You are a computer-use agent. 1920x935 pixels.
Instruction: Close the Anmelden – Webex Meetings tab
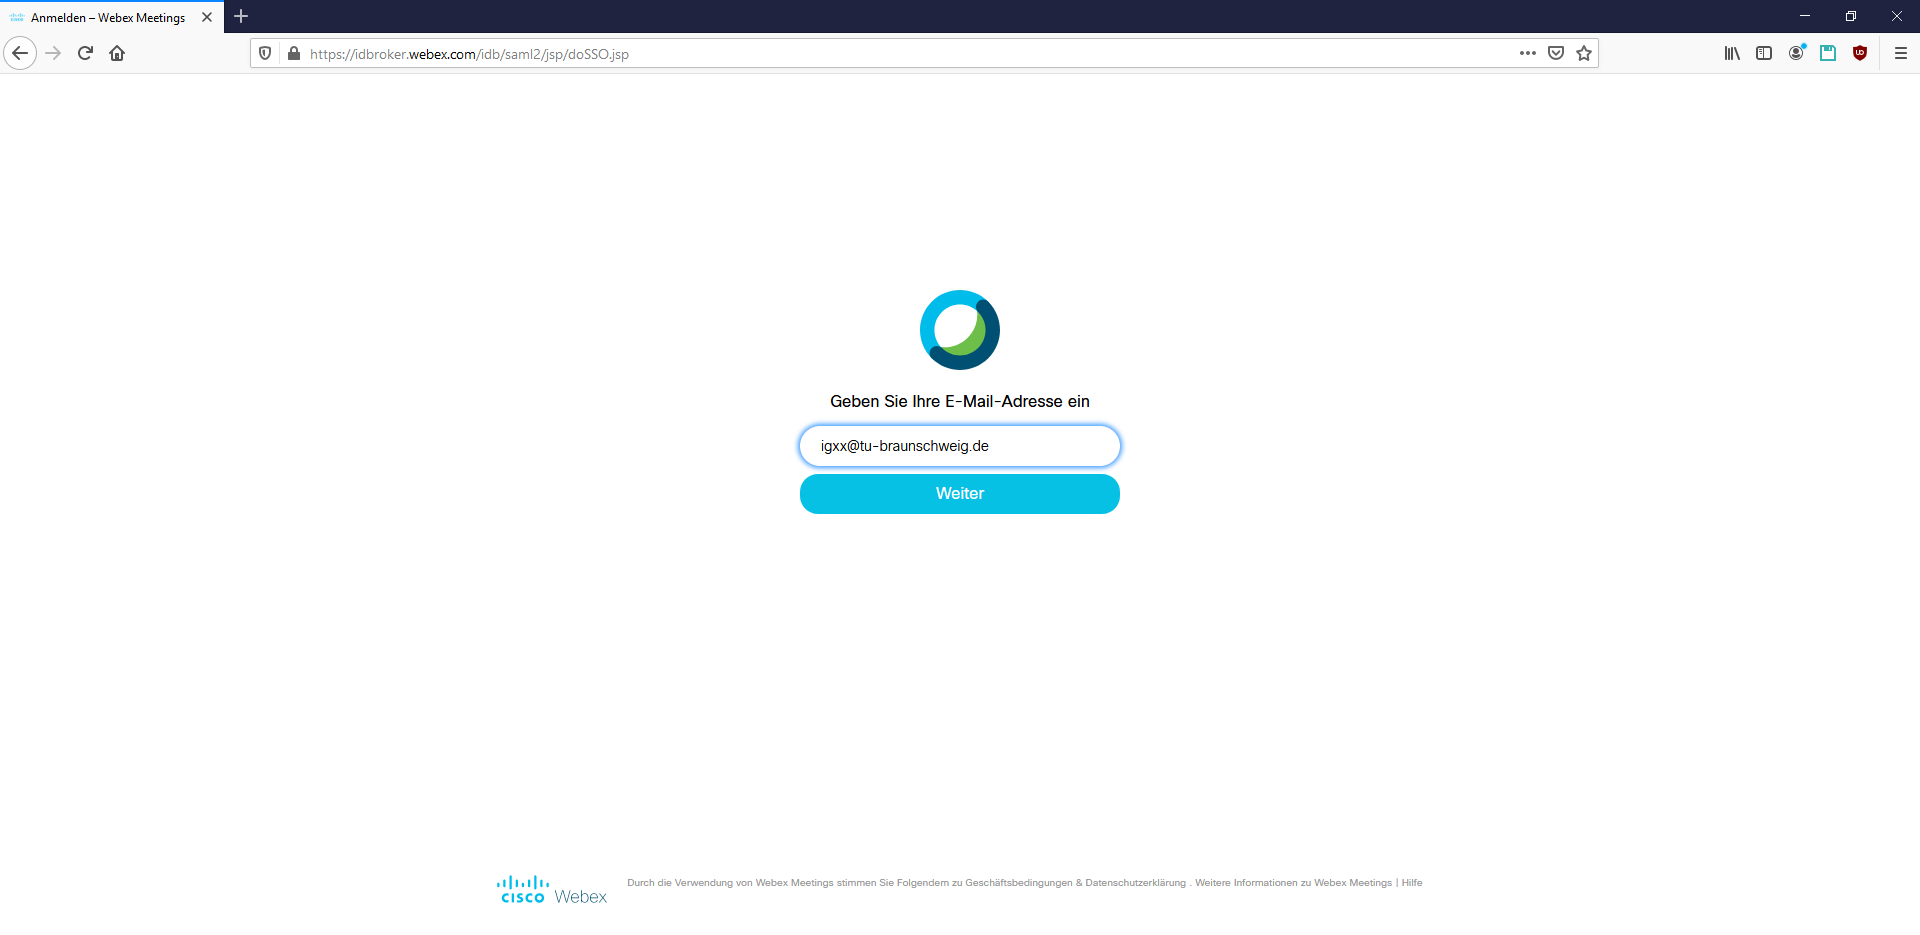[207, 17]
